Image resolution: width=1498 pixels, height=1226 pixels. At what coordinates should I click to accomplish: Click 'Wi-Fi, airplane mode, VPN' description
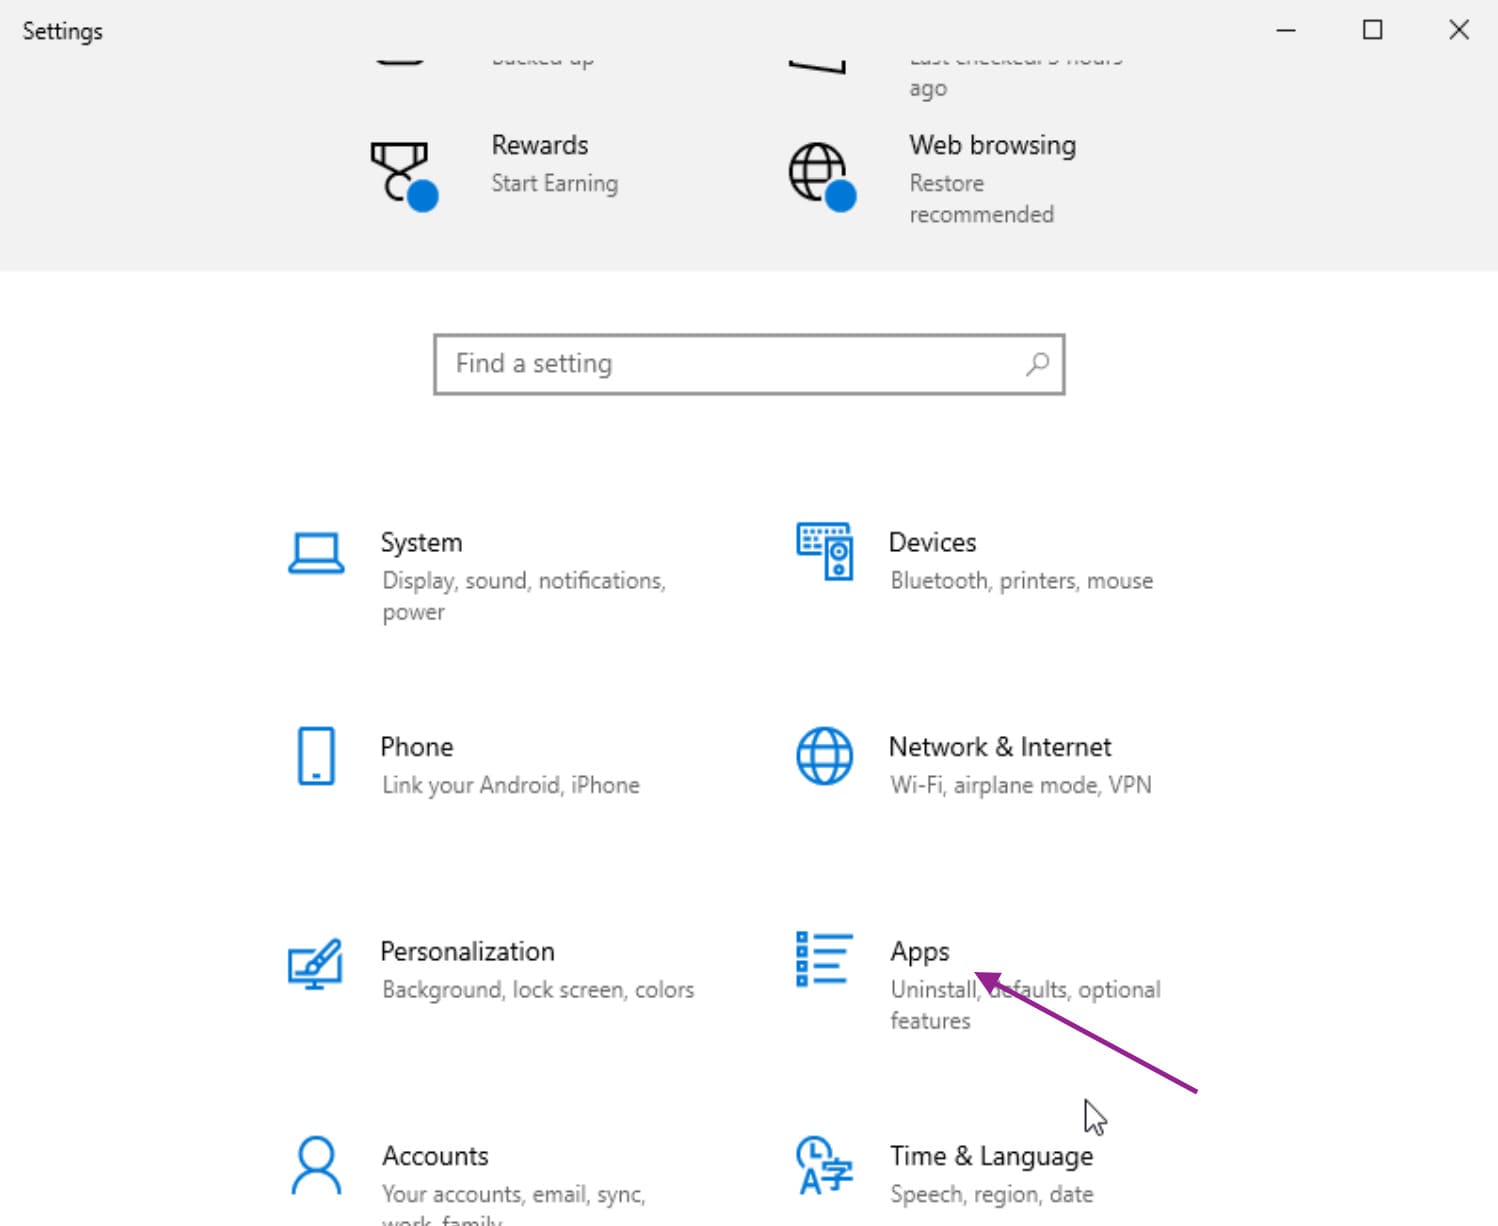point(1020,785)
